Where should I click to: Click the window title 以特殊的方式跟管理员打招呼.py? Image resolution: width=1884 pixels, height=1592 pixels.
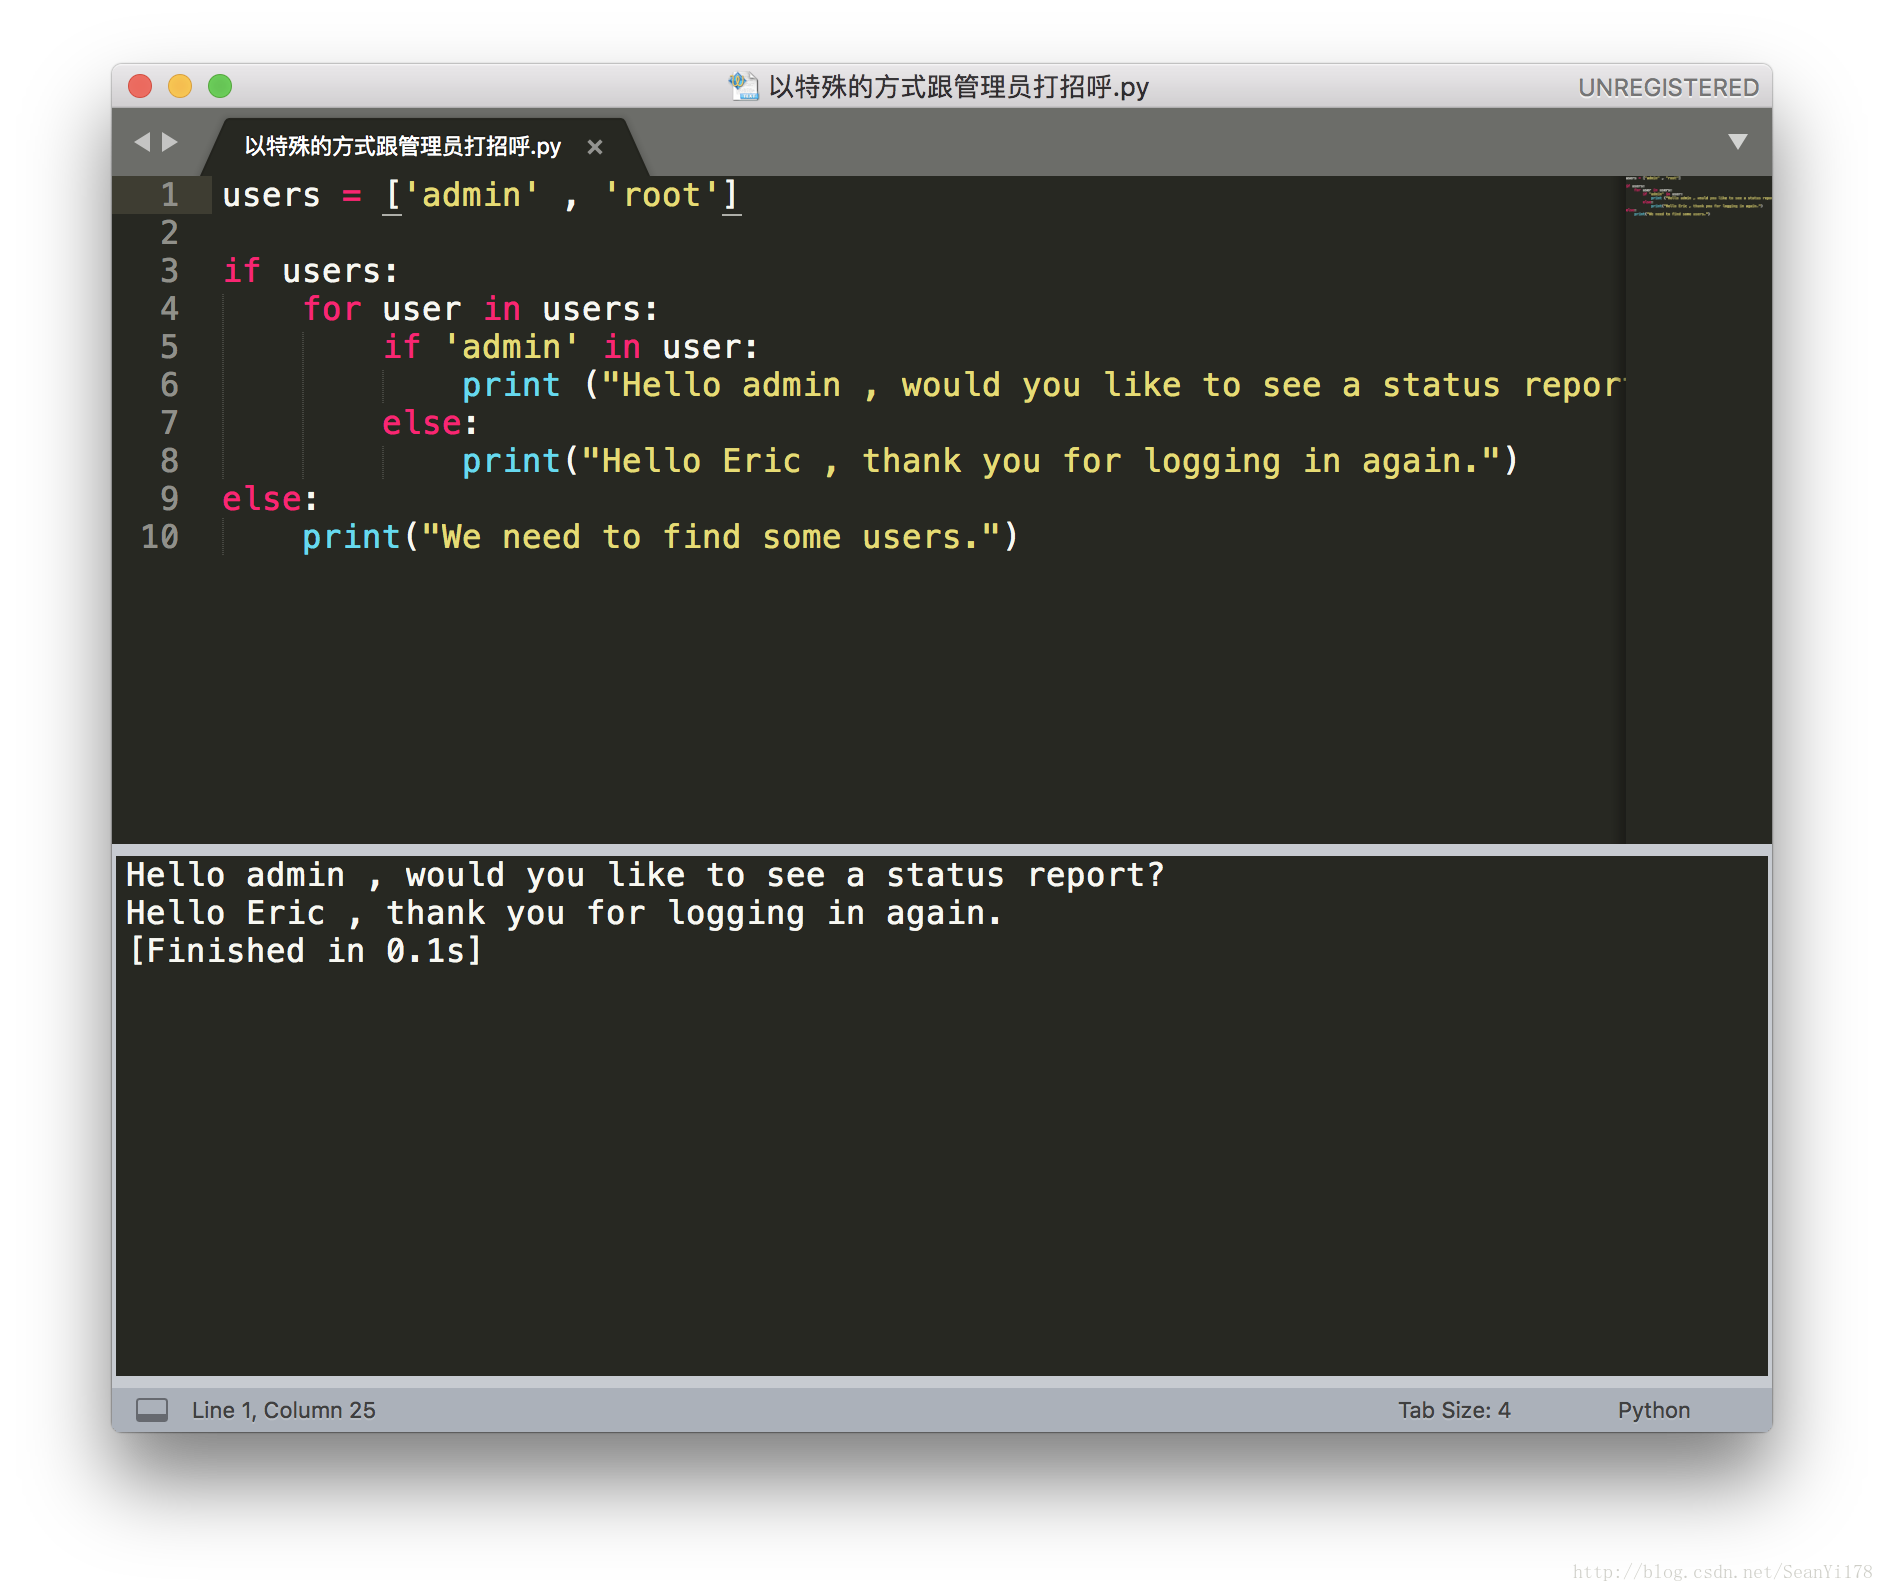[x=958, y=87]
